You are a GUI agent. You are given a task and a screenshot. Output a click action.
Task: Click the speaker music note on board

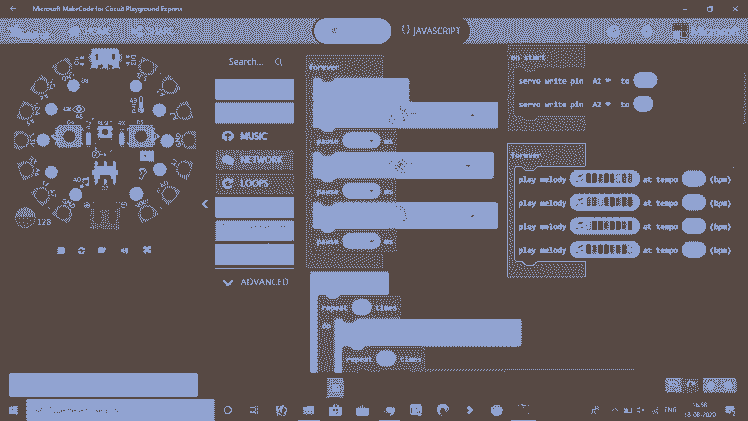tap(84, 182)
